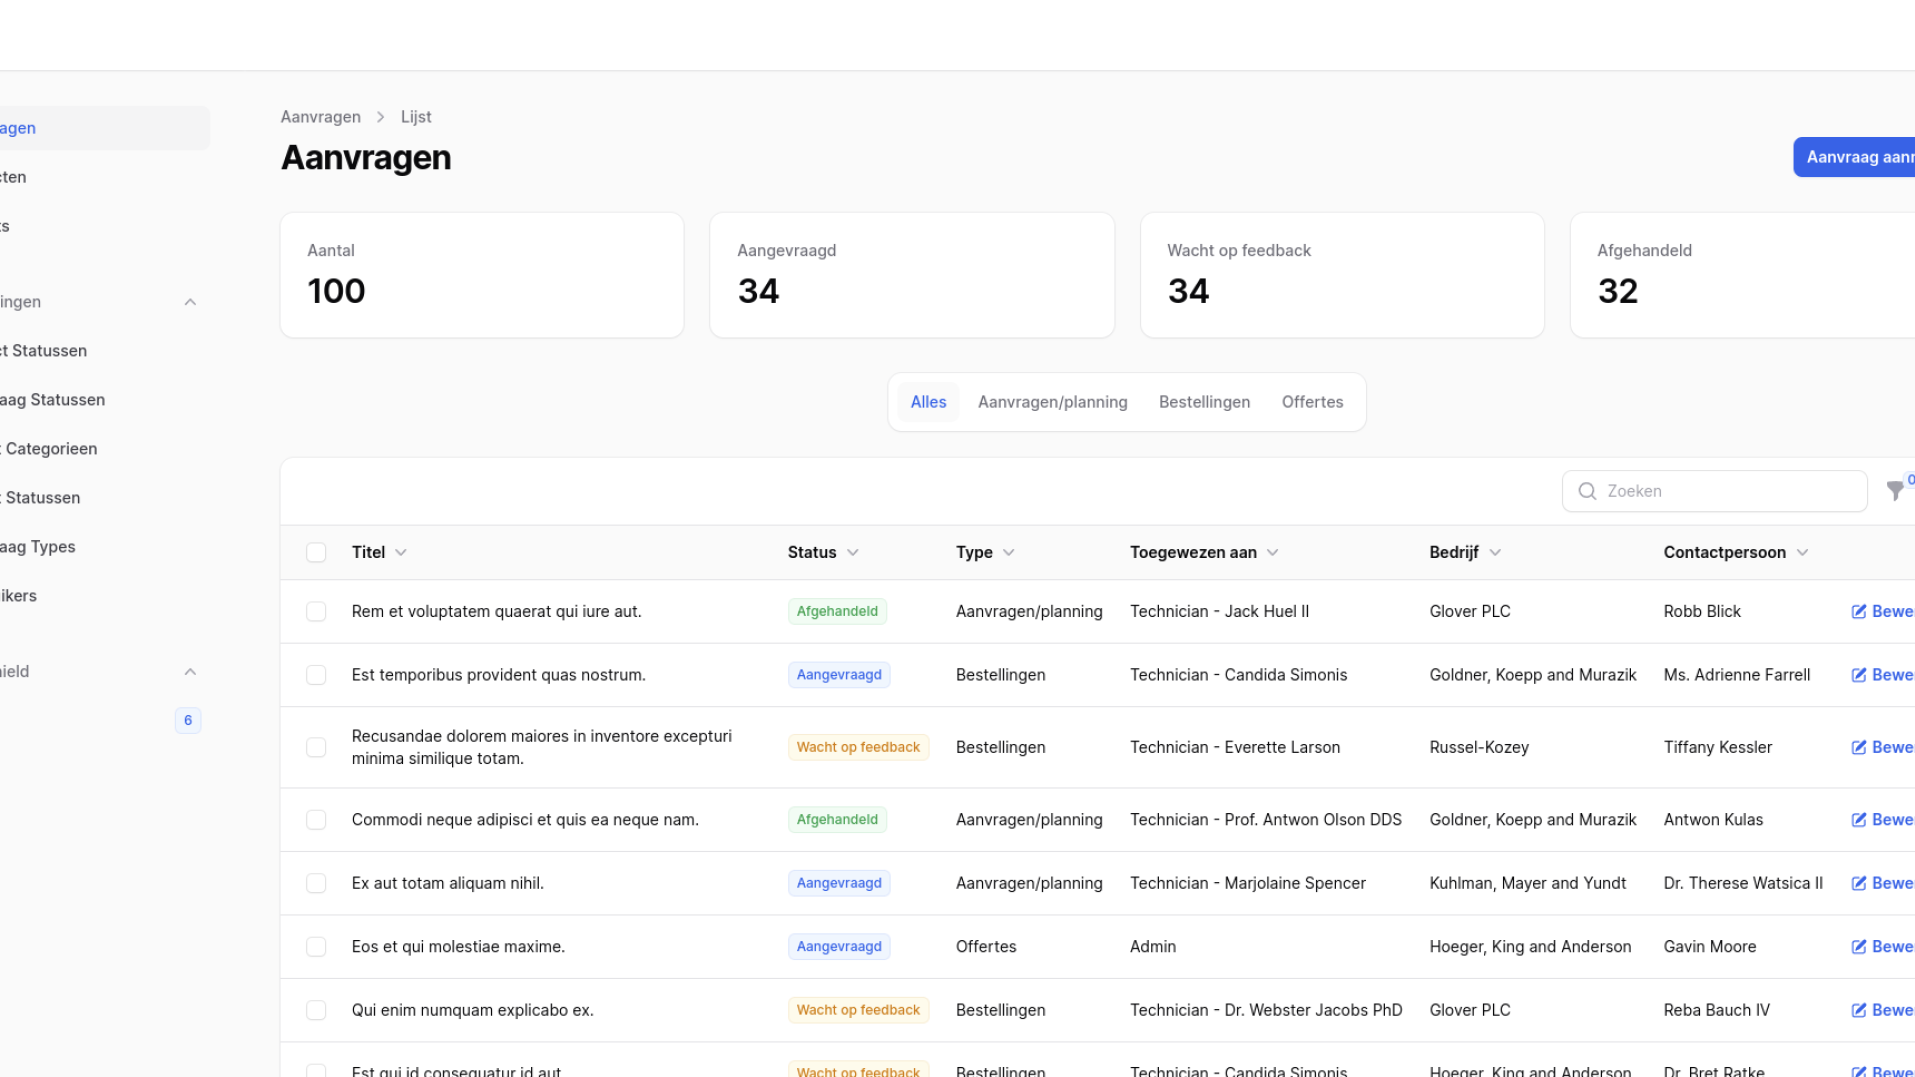Click edit icon in Antwon Kulas row

pos(1859,820)
